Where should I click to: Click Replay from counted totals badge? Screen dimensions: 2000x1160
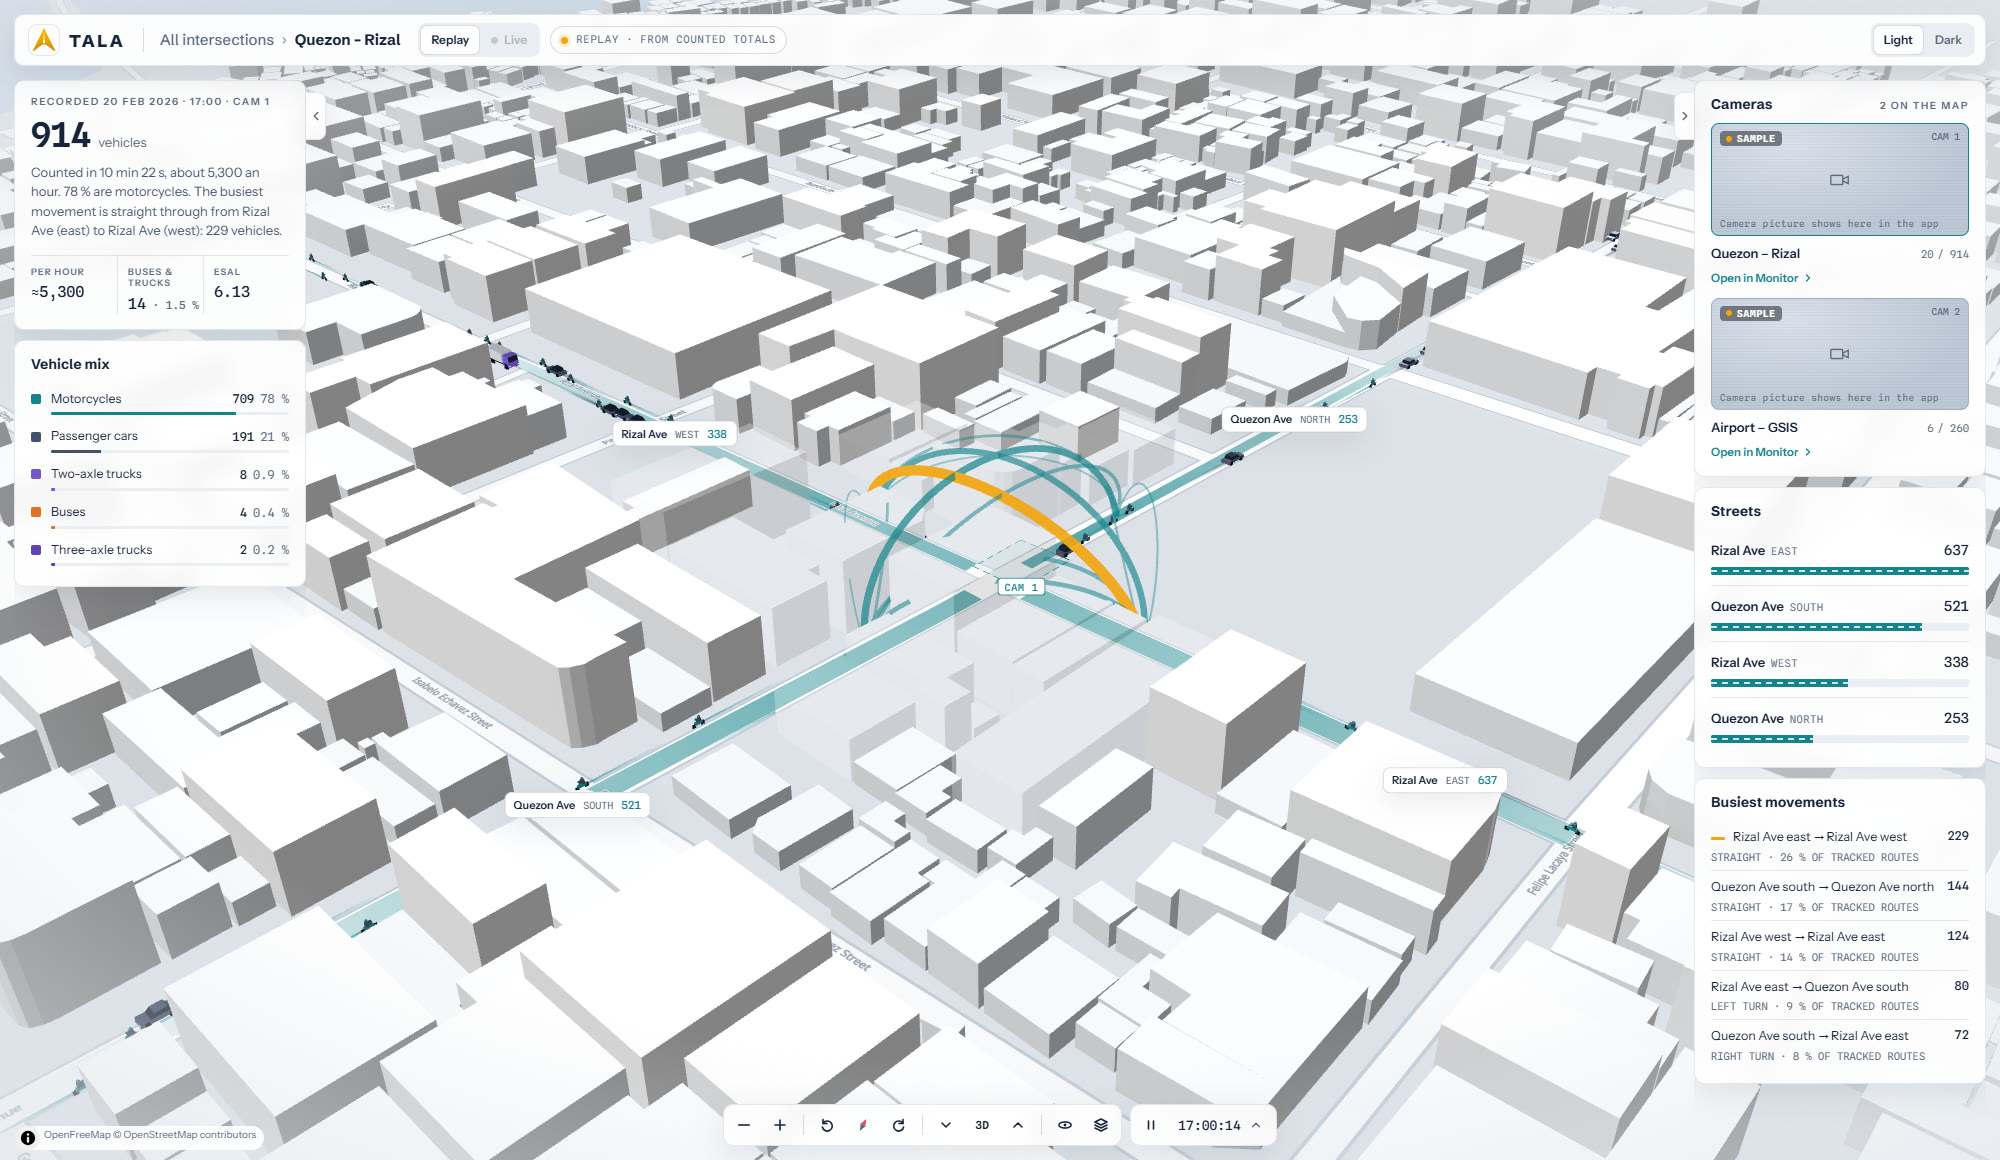pyautogui.click(x=668, y=40)
